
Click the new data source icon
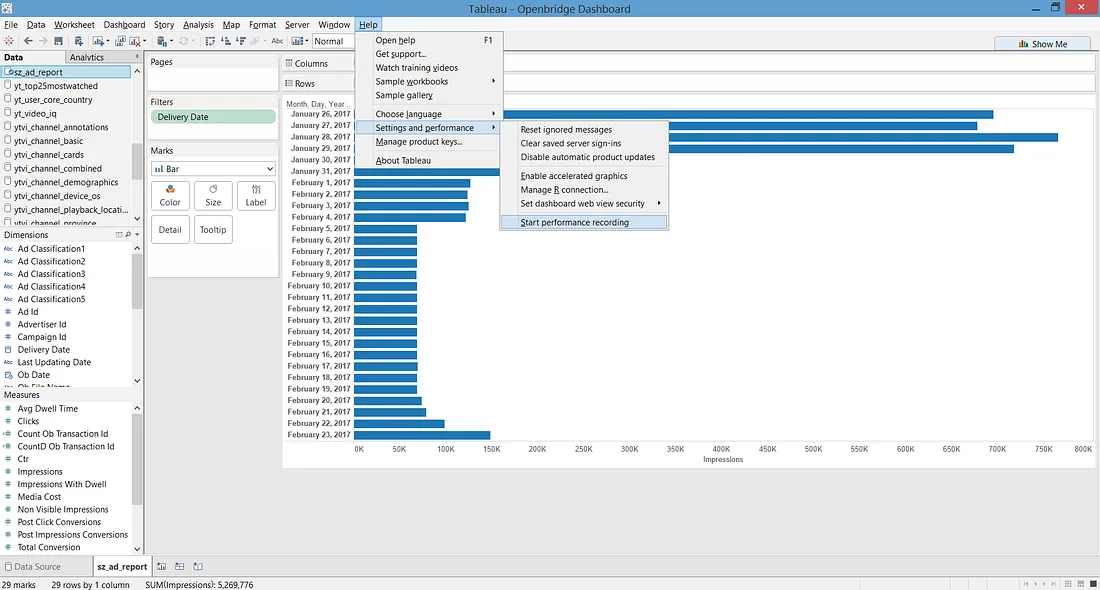click(x=79, y=41)
